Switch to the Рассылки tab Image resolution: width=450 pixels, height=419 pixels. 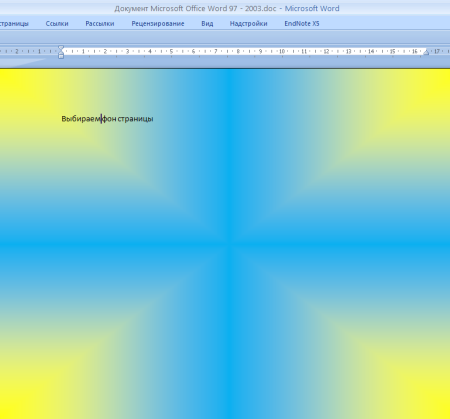click(100, 24)
